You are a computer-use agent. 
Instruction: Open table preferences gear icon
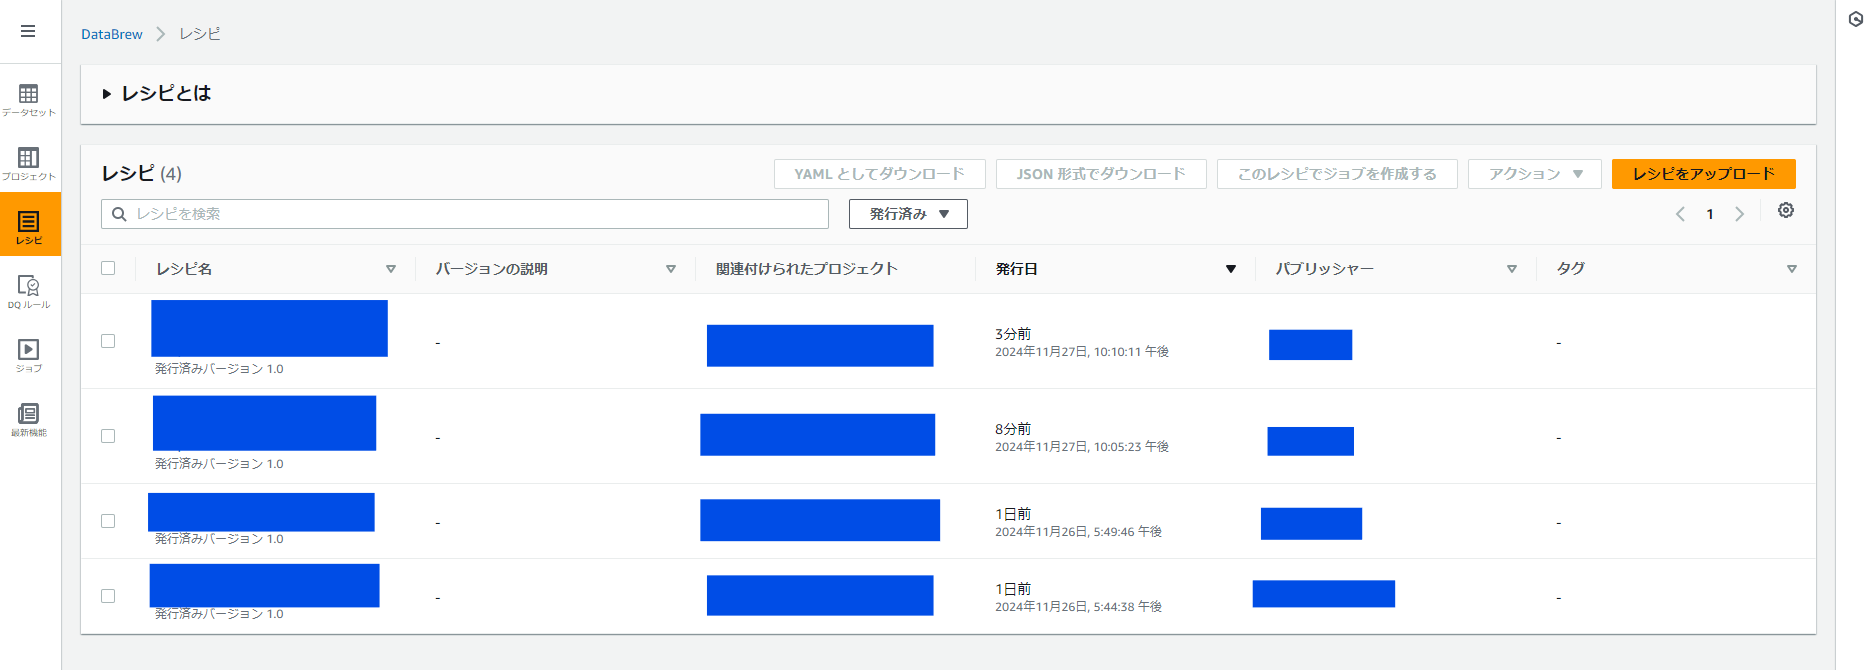click(x=1785, y=210)
